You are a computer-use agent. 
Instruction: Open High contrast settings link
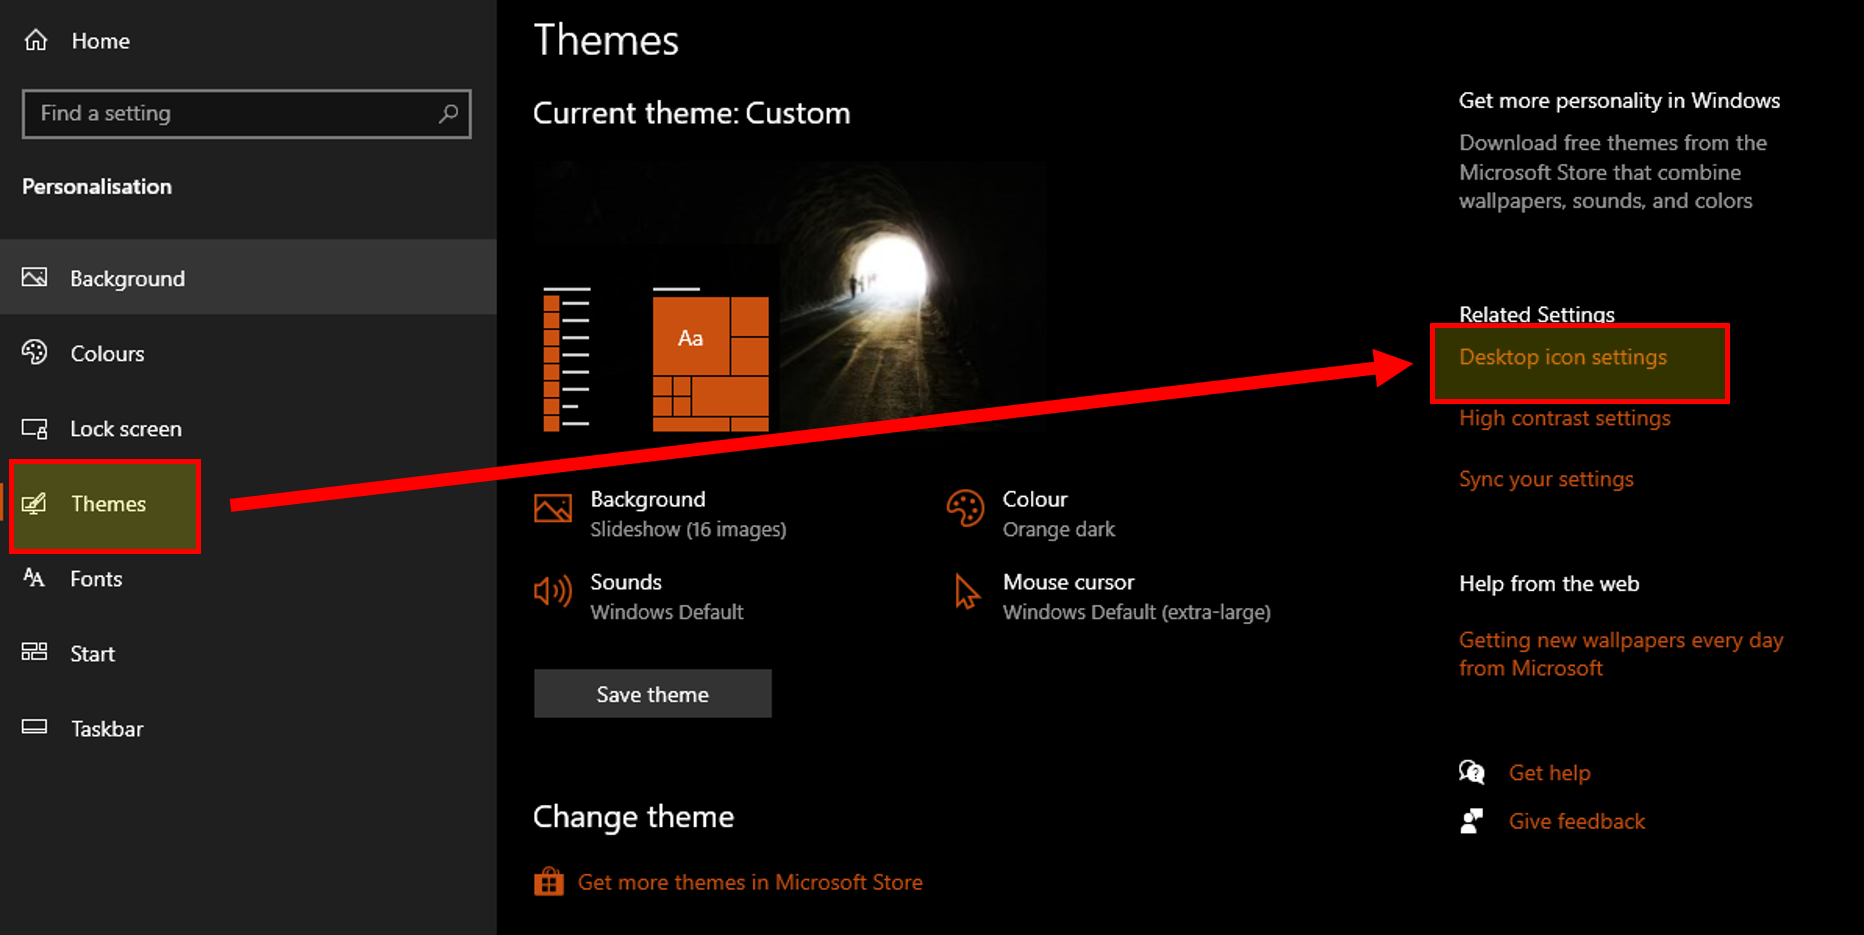tap(1564, 418)
